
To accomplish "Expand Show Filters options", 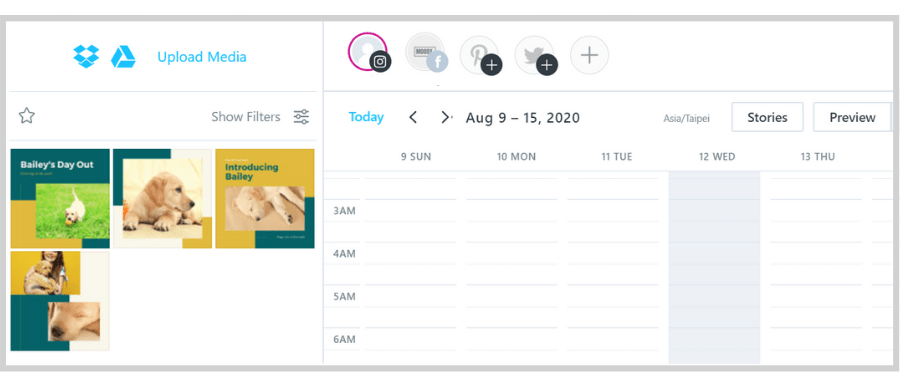I will pos(246,117).
